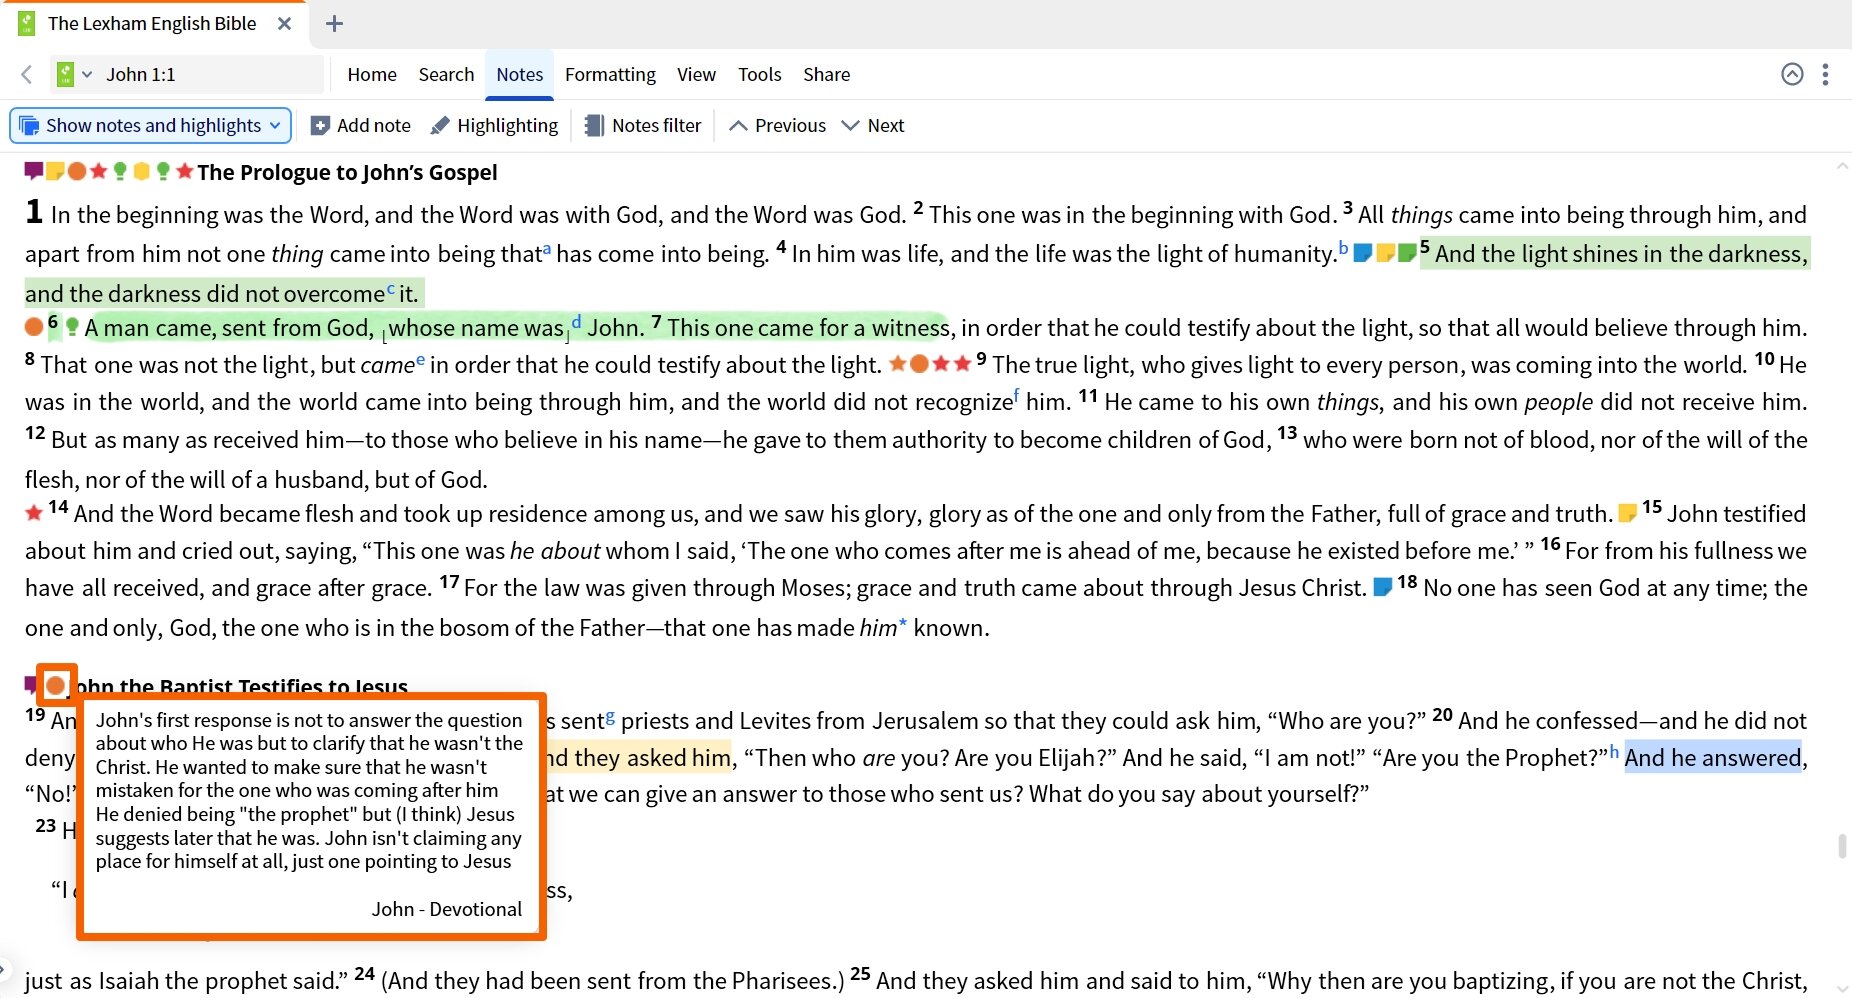Open the yellow hexagon note beside Prologue heading
The image size is (1852, 998).
(x=141, y=171)
